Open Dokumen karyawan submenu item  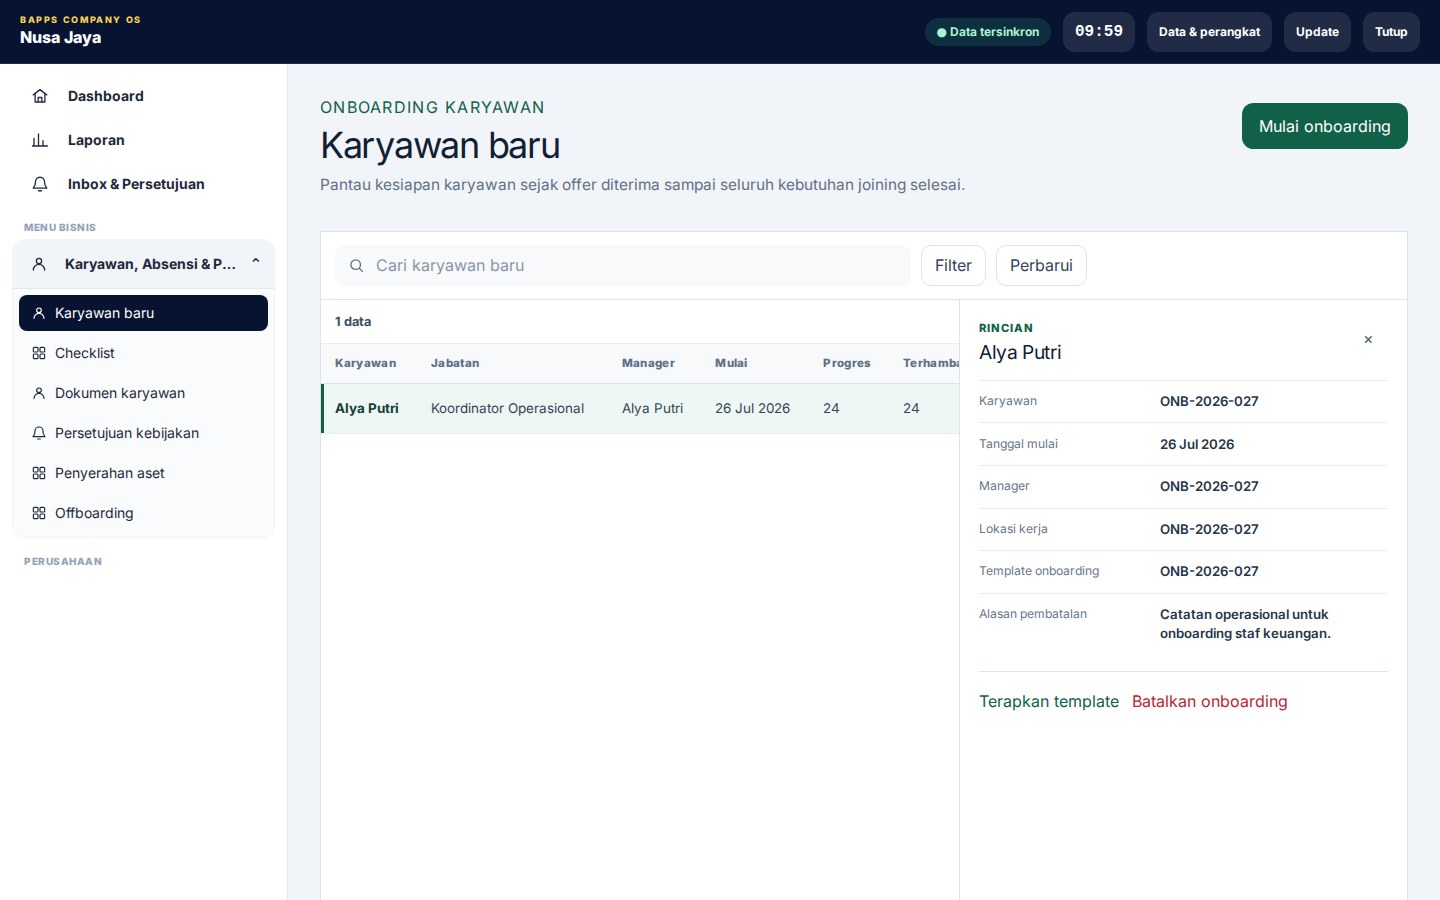[x=143, y=393]
